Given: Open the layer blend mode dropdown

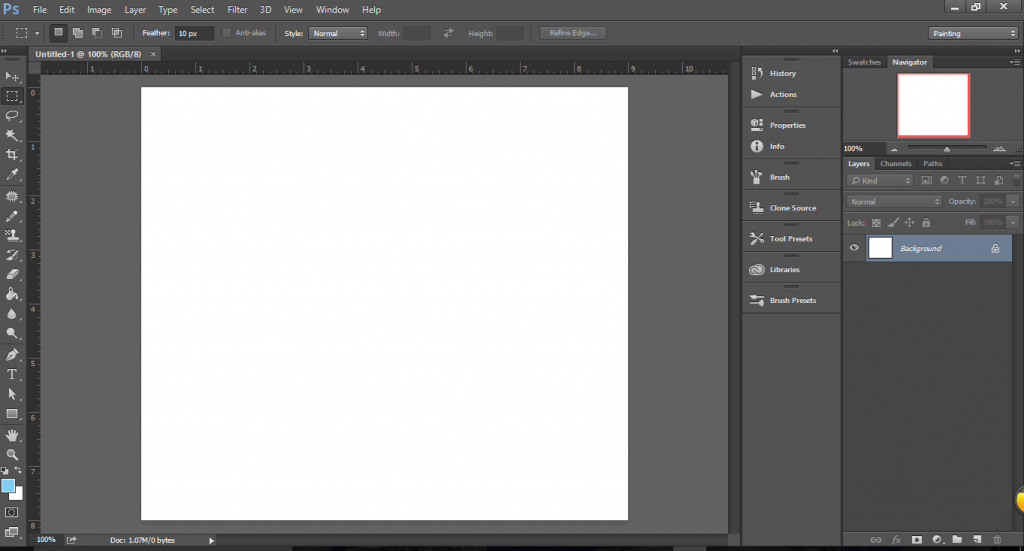Looking at the screenshot, I should (893, 202).
